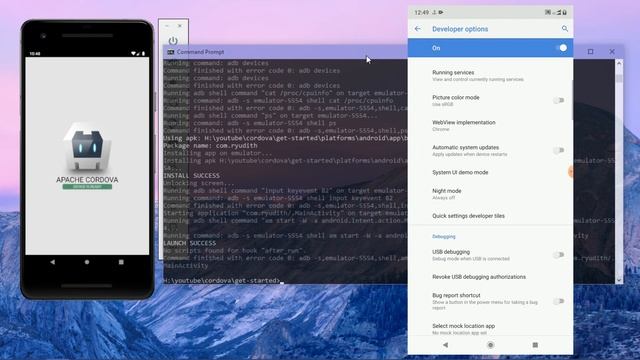
Task: Click the command prompt input line
Action: 223,281
